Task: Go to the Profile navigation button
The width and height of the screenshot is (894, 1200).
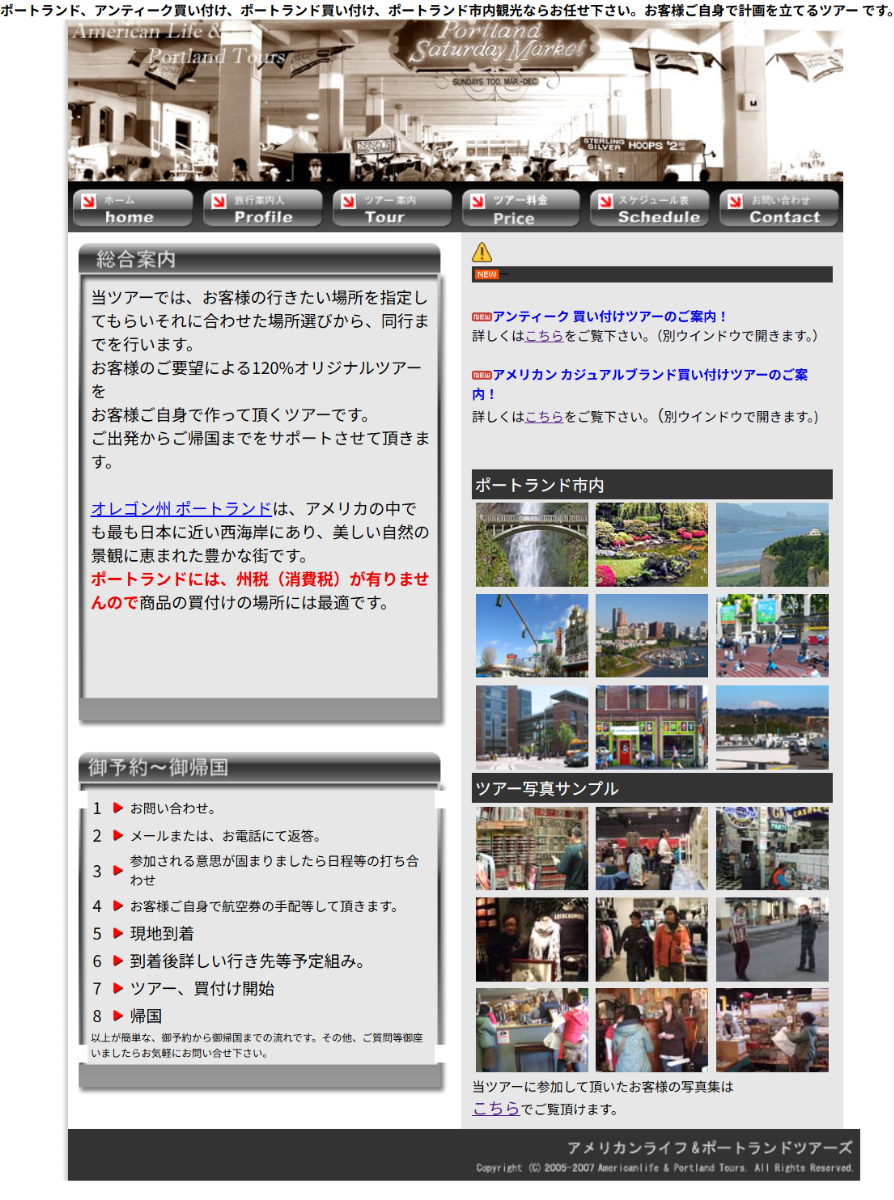Action: point(263,209)
